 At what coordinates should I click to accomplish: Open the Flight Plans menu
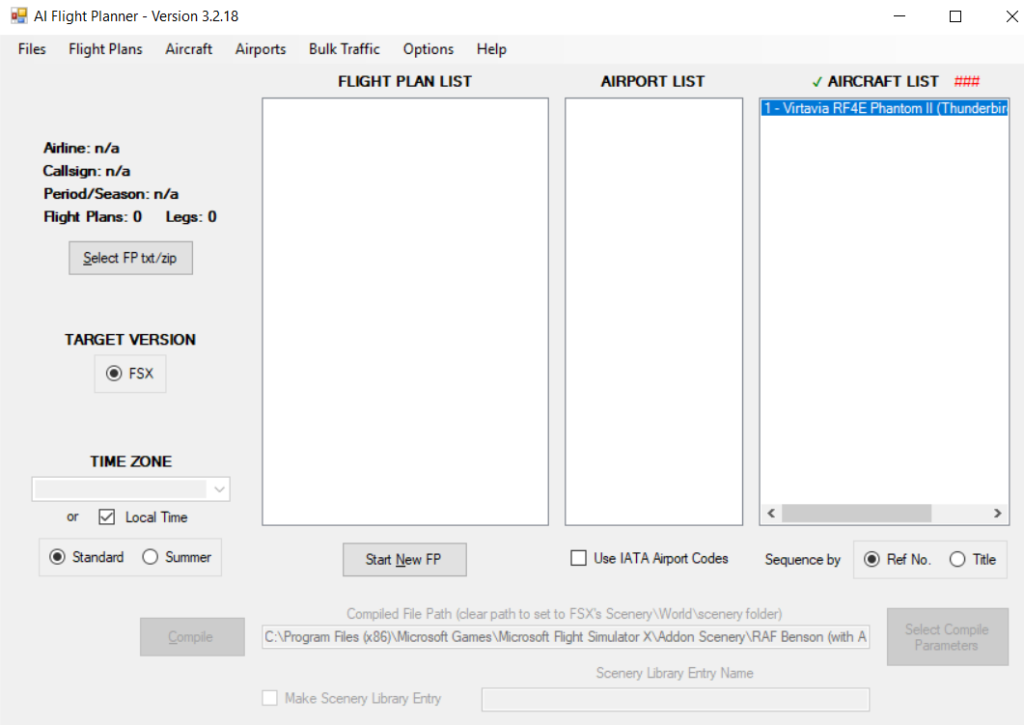pos(105,49)
